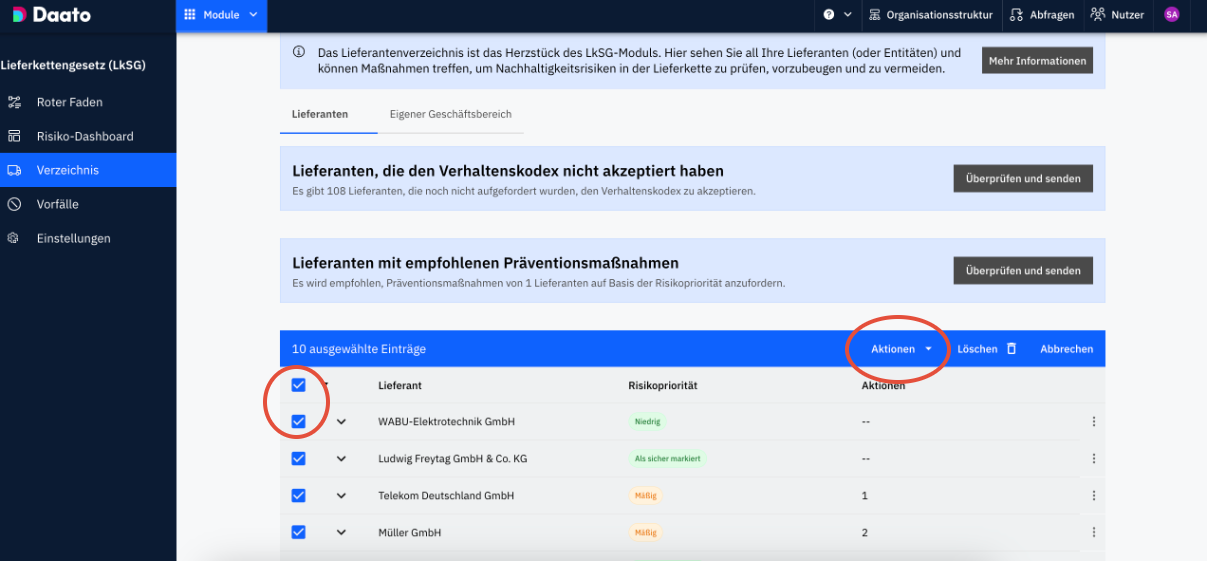Click WABU-Elektrotechnik GmbH supplier name
This screenshot has height=561, width=1207.
[x=446, y=422]
